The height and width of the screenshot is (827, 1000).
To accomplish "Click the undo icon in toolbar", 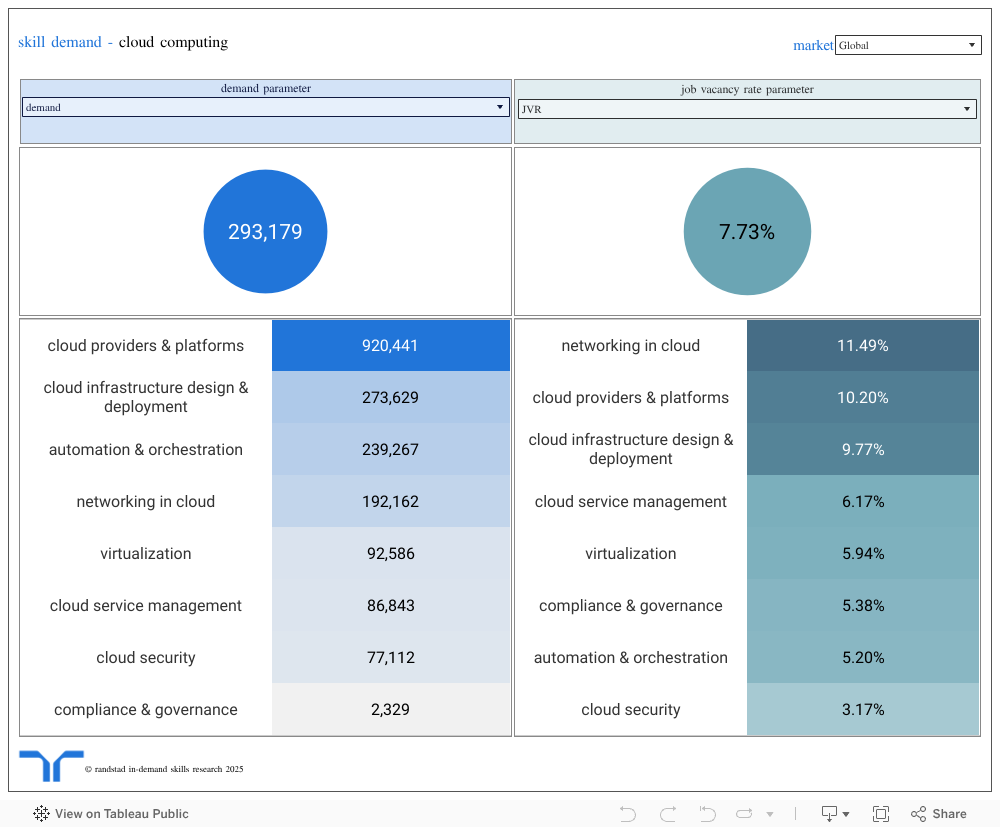I will click(628, 814).
